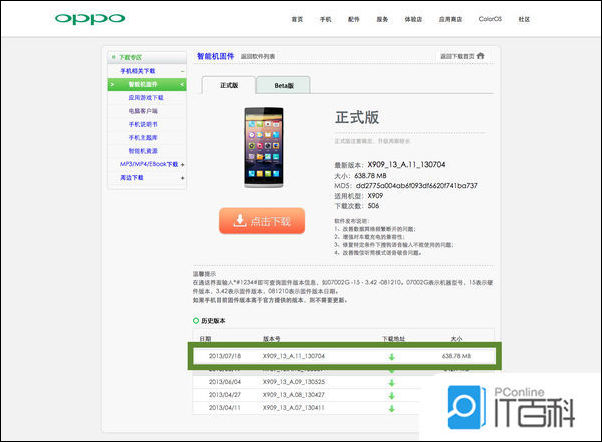
Task: Switch to the Beta版 tab
Action: point(284,85)
